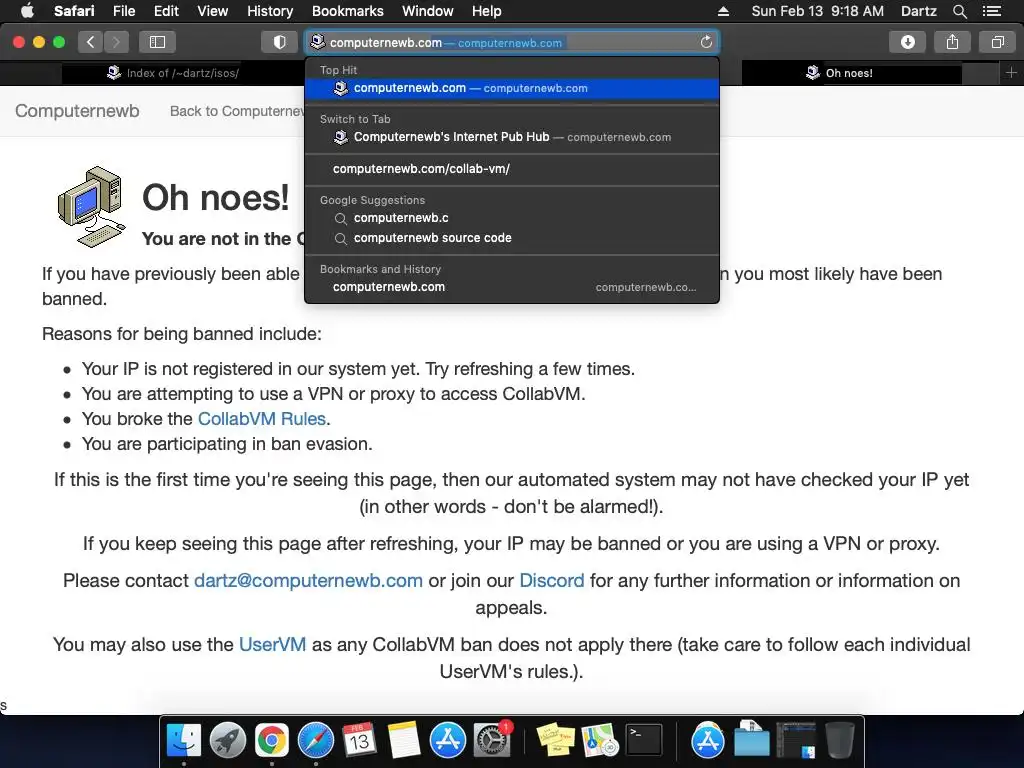Choose the Top Hit computernewb.com suggestion
The height and width of the screenshot is (768, 1024).
(x=512, y=88)
